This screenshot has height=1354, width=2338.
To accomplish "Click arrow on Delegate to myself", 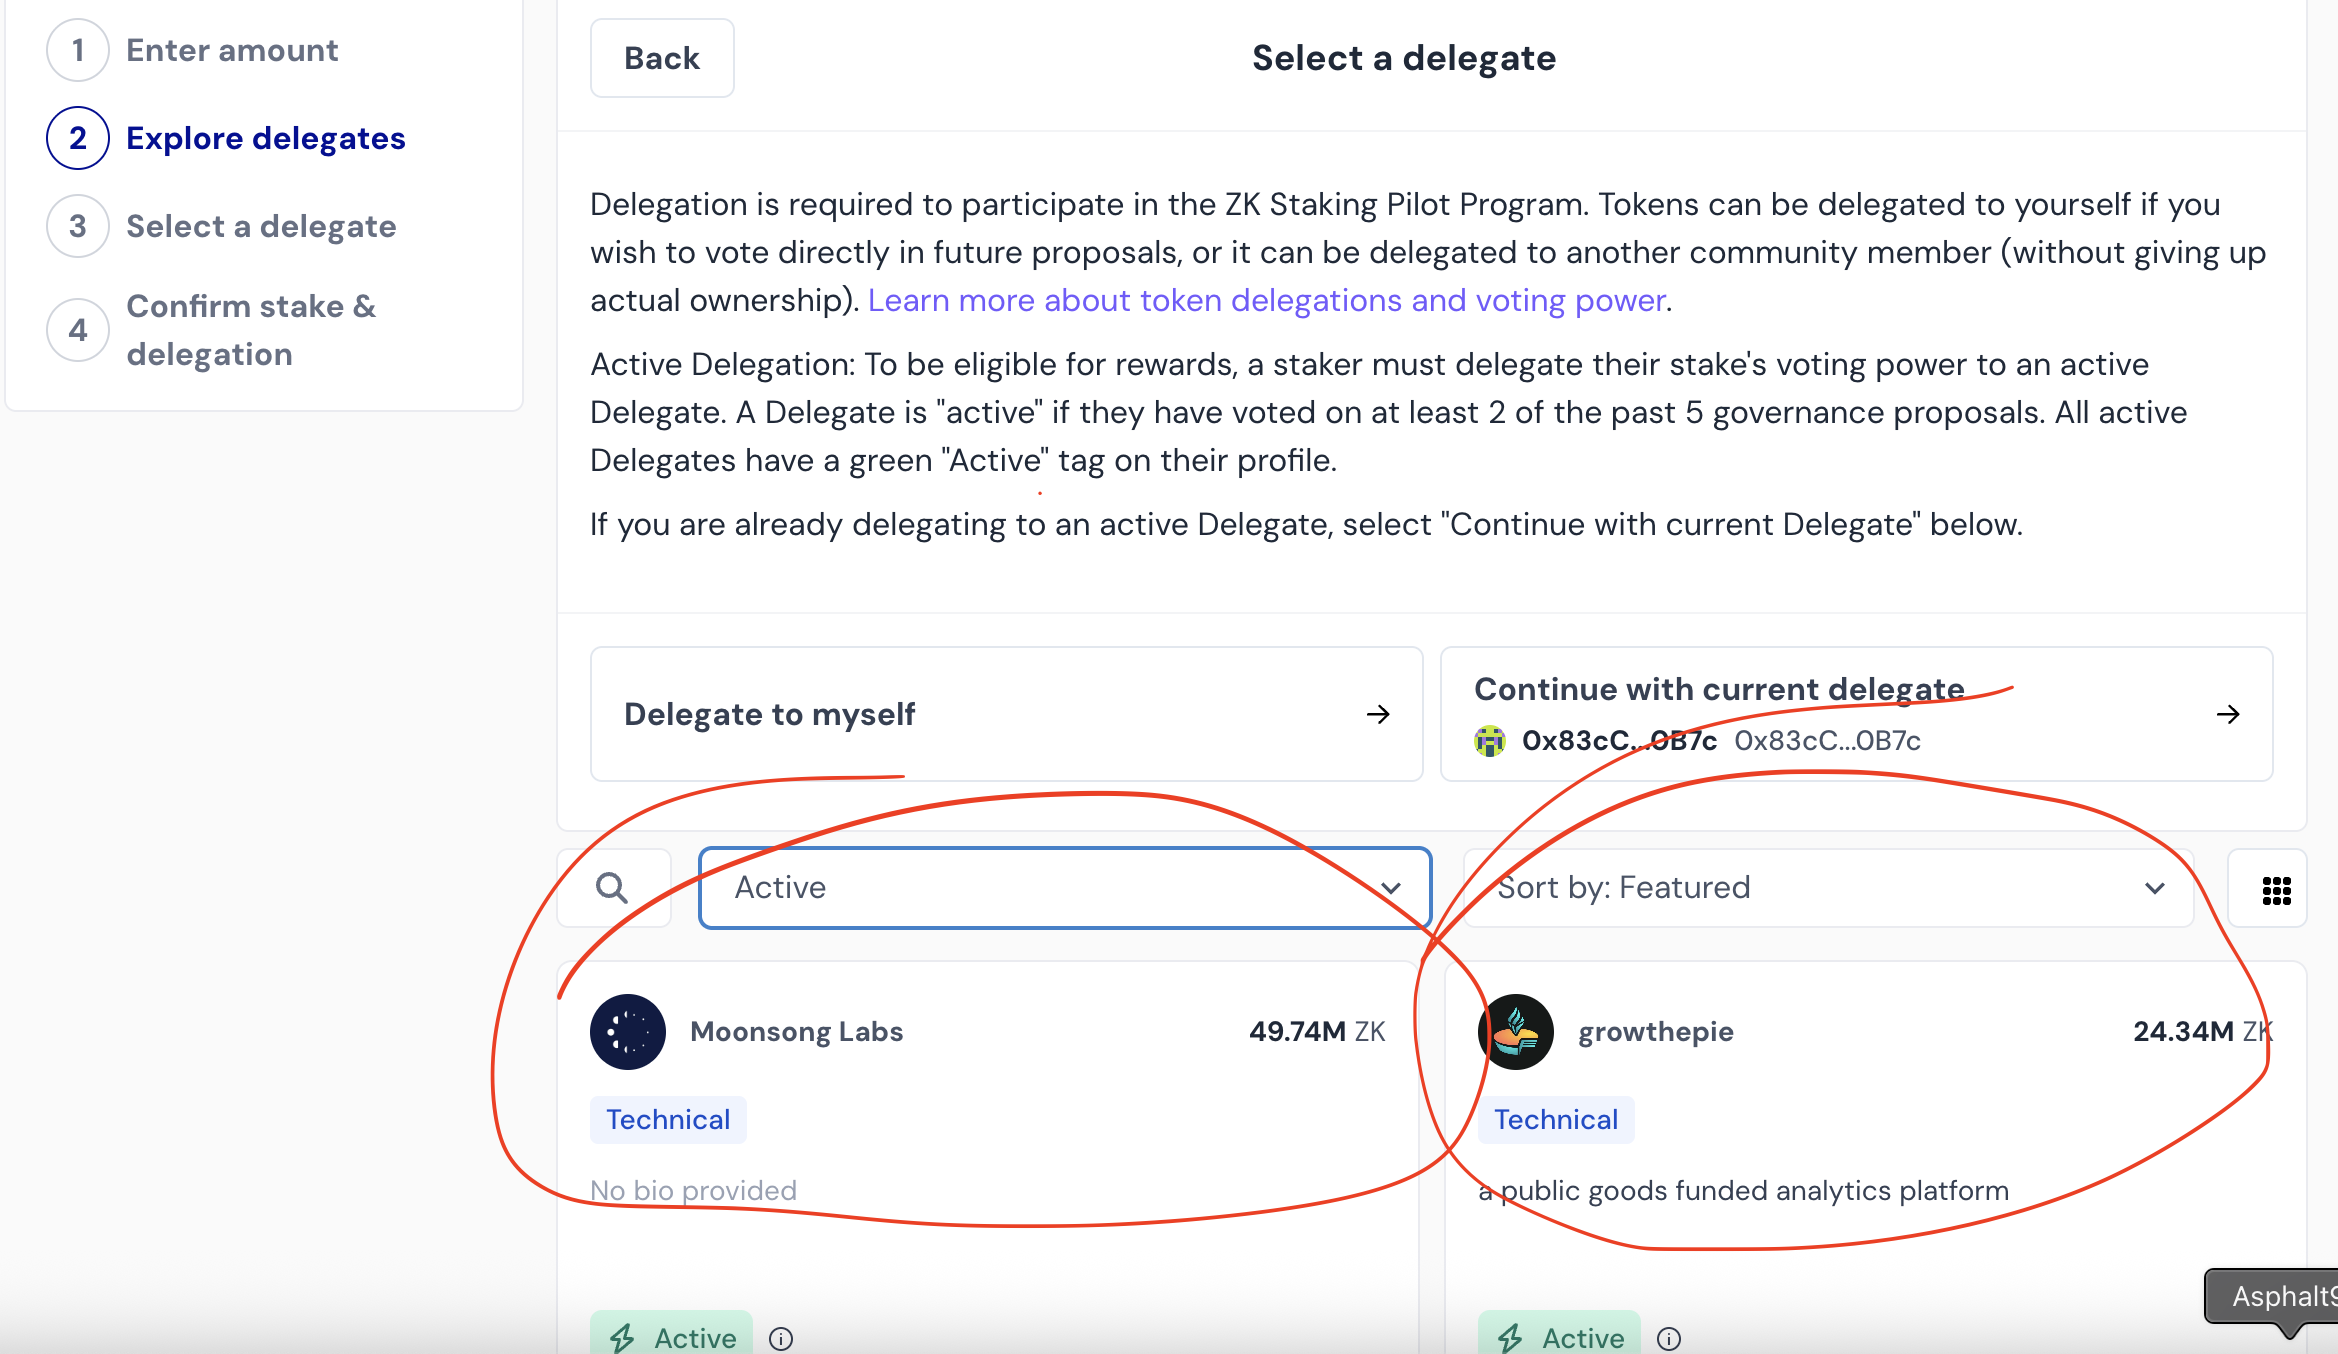I will [1378, 714].
